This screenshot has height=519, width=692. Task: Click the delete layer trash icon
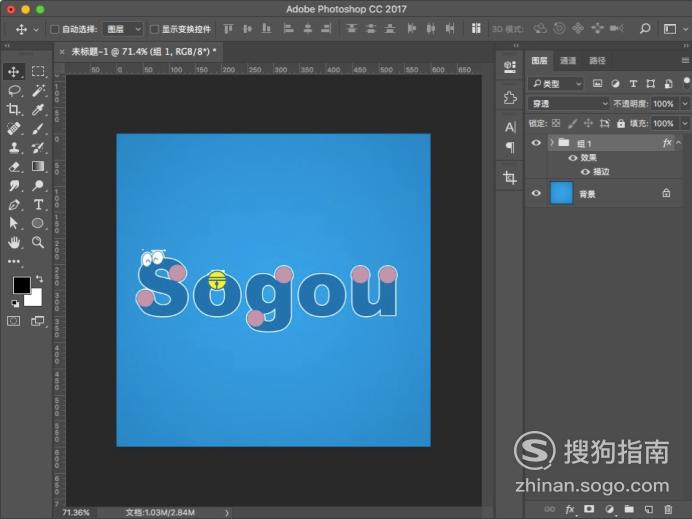tap(668, 509)
